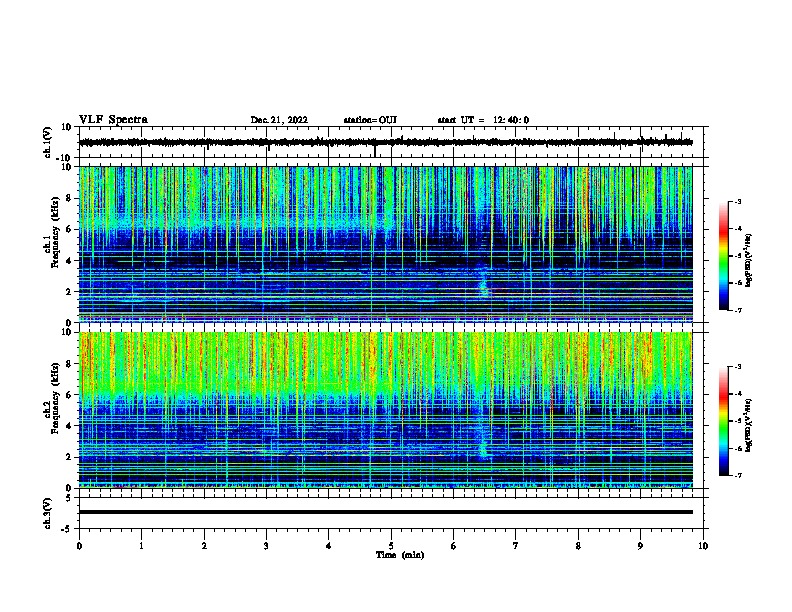The height and width of the screenshot is (612, 792).
Task: Click the time axis tick label '7'
Action: [x=516, y=546]
